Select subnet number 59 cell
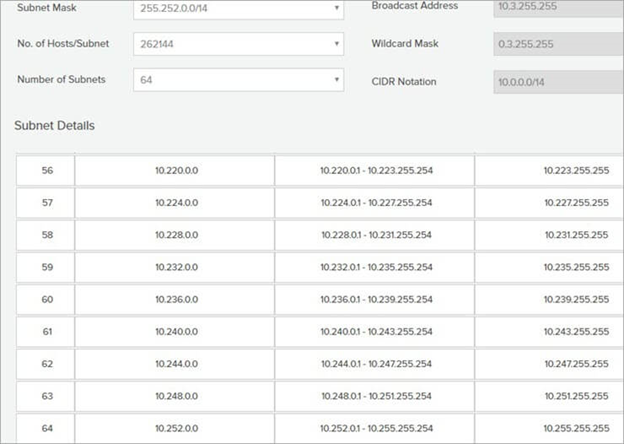Viewport: 624px width, 444px height. pos(47,267)
